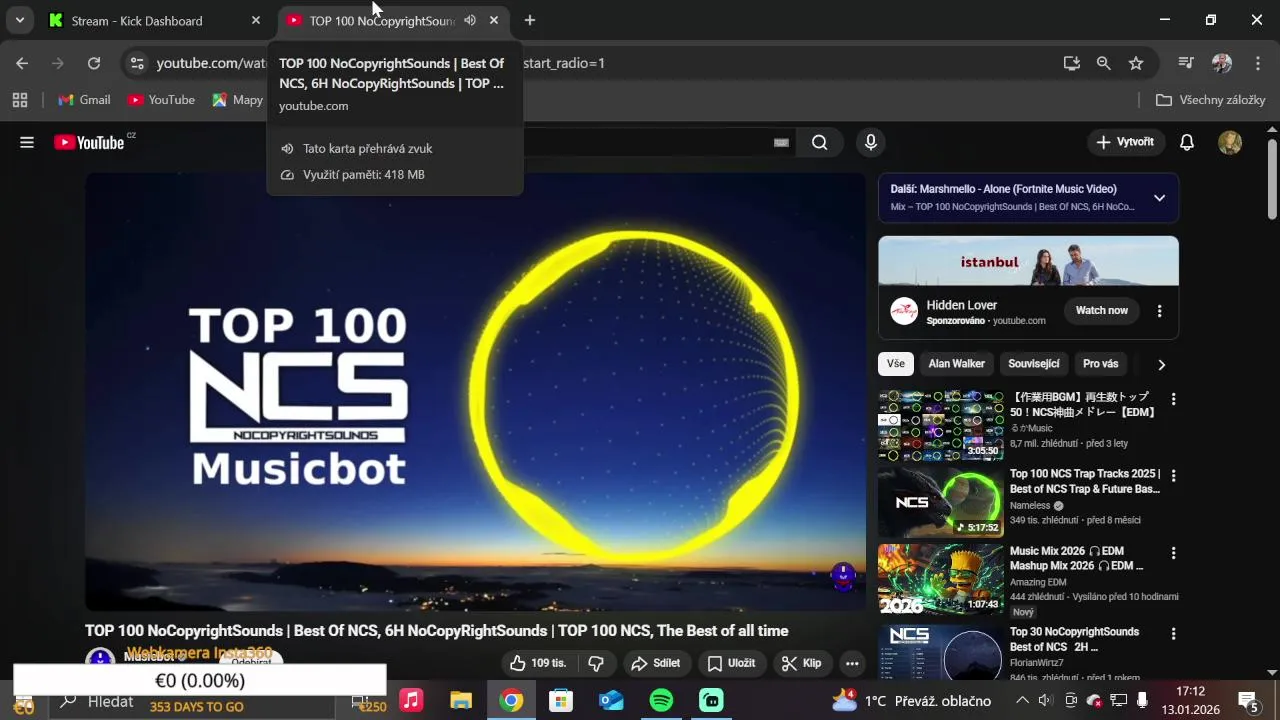Viewport: 1280px width, 720px height.
Task: Start voice search with the microphone
Action: [x=871, y=142]
